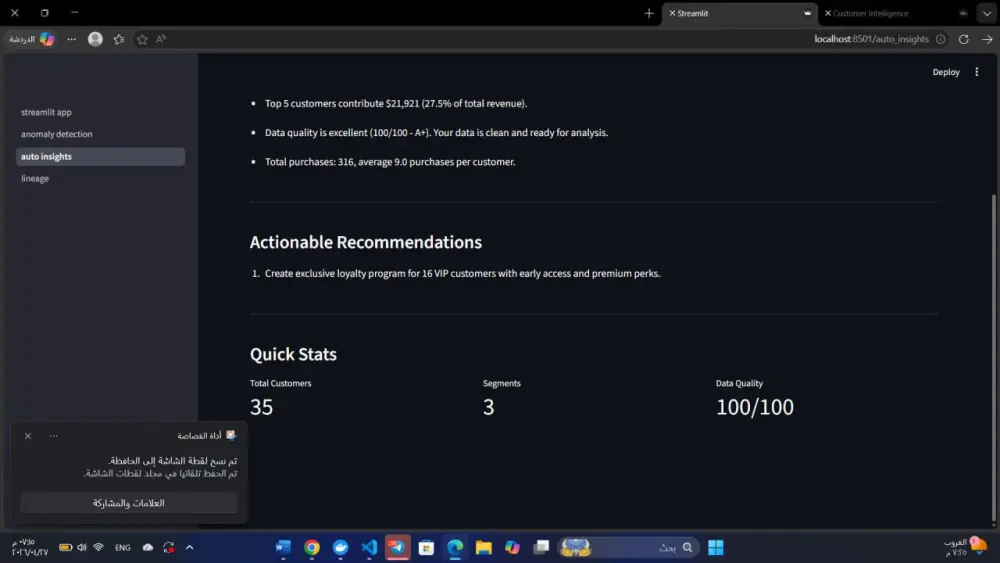
Task: Click the markup and share button
Action: click(129, 503)
